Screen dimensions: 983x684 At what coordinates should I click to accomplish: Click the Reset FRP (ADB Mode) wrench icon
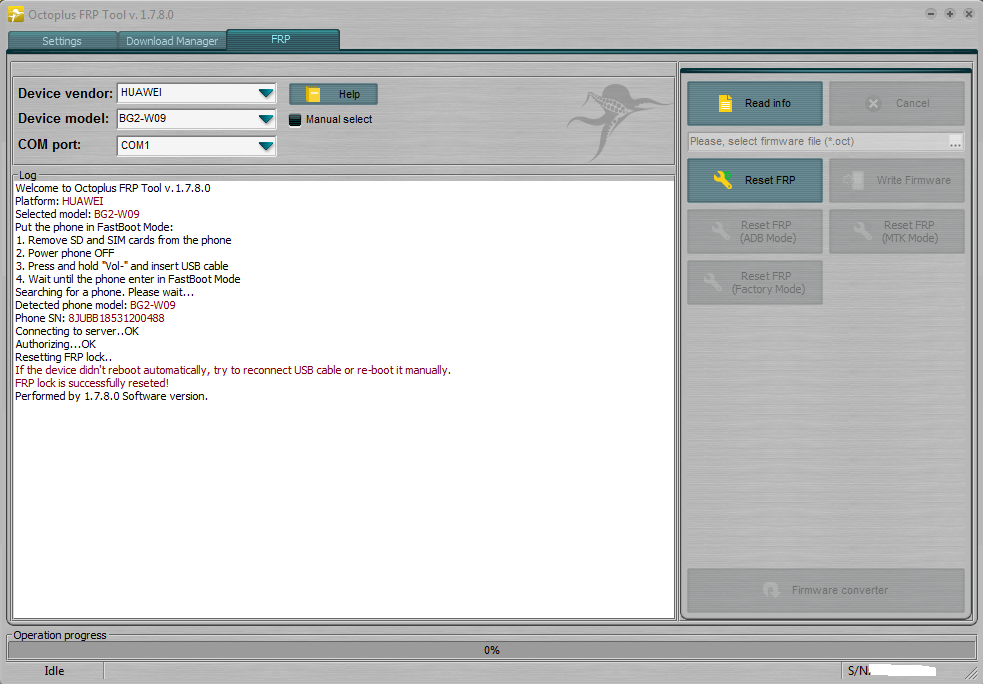coord(720,231)
